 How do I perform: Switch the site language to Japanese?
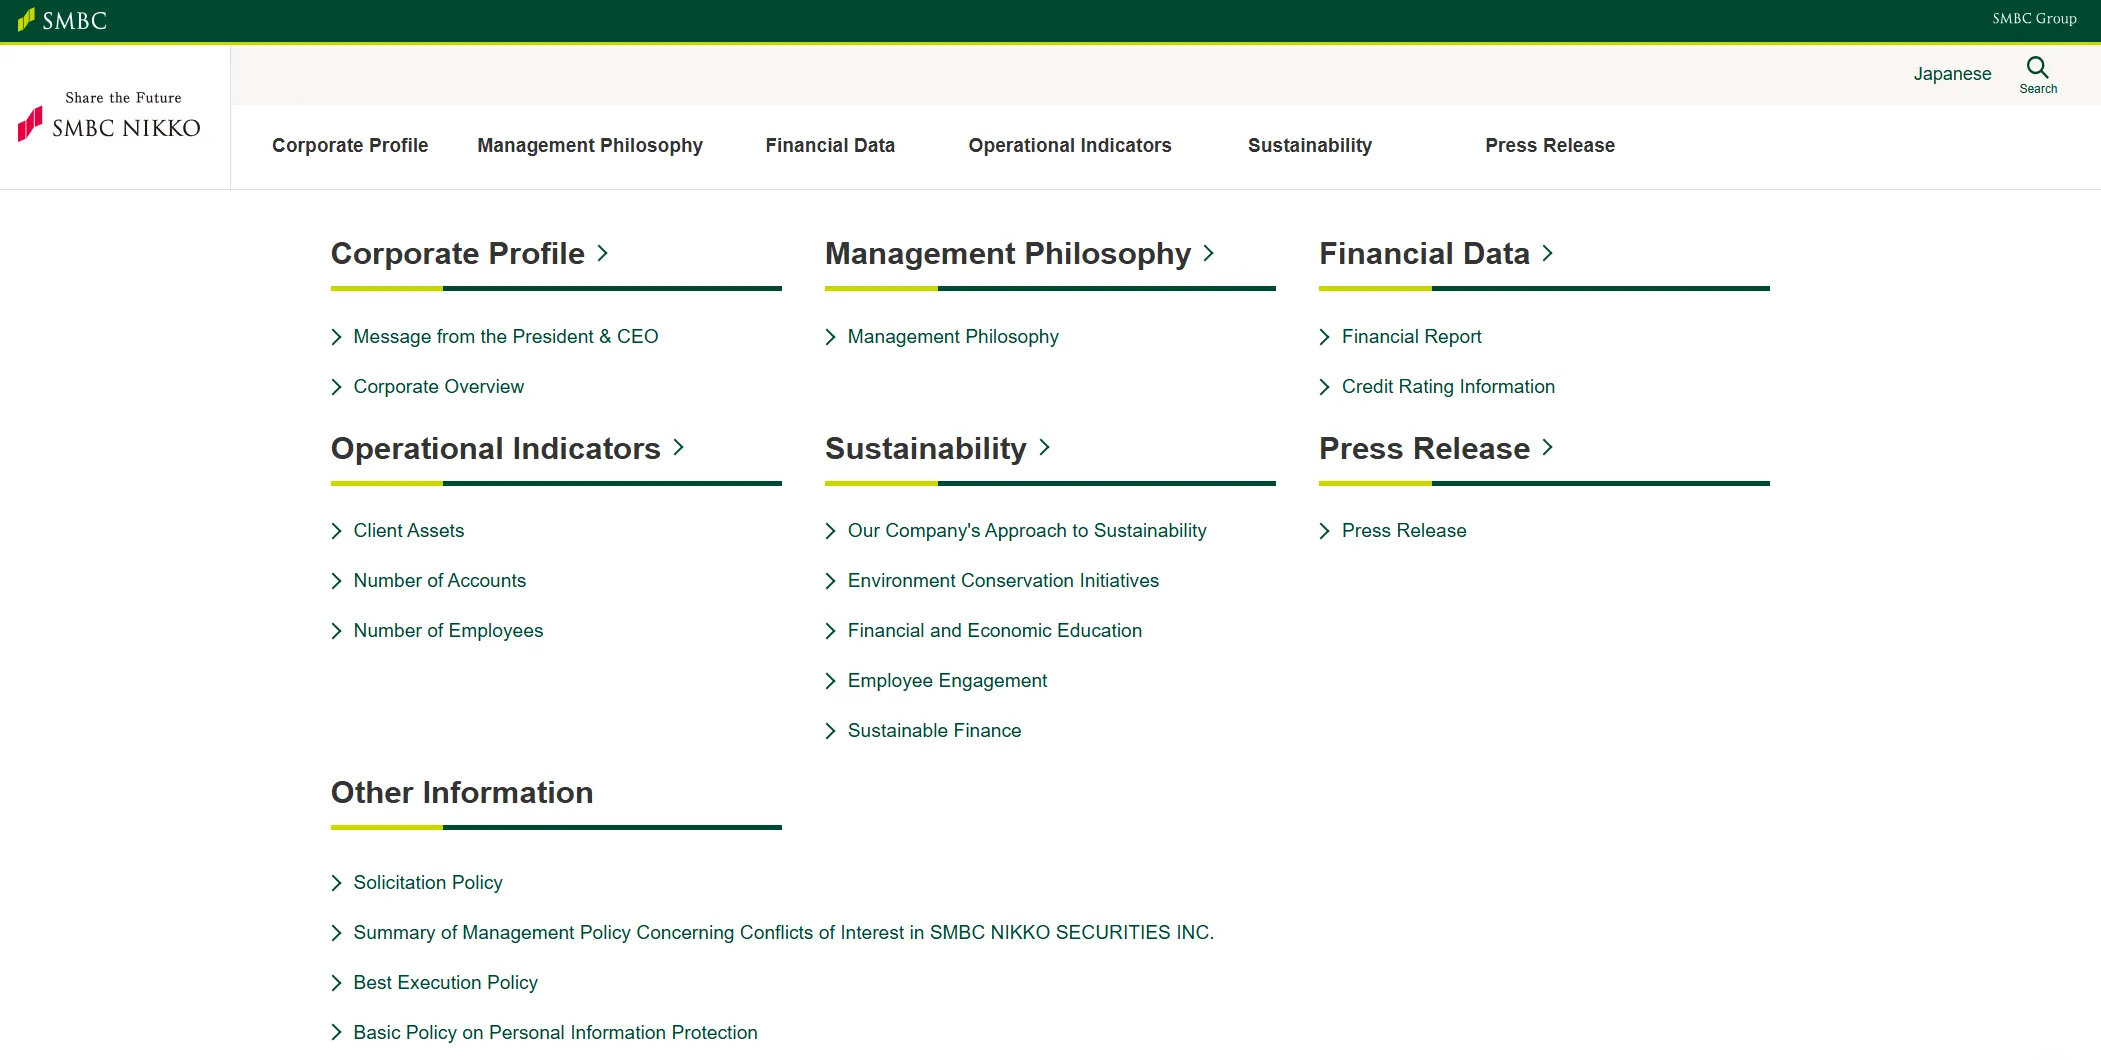pos(1952,74)
